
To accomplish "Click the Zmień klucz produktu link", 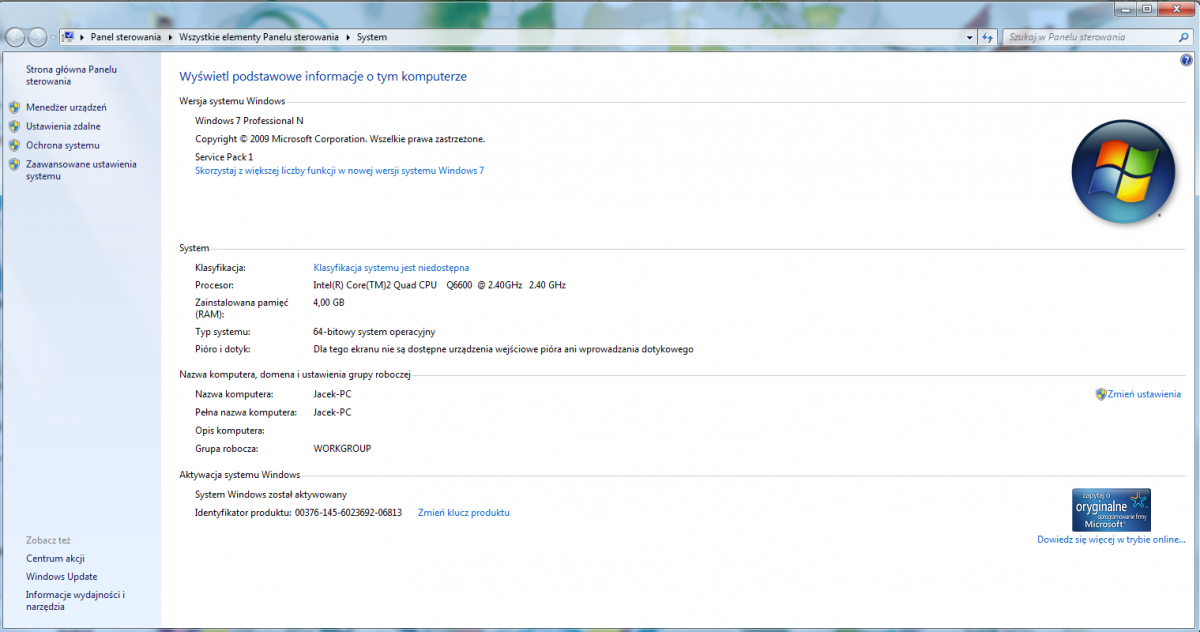I will pos(463,513).
